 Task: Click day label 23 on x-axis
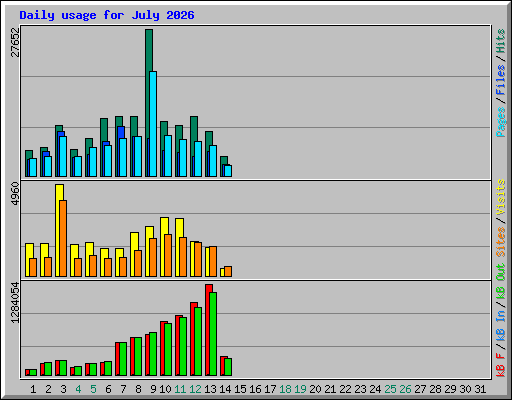coord(360,389)
